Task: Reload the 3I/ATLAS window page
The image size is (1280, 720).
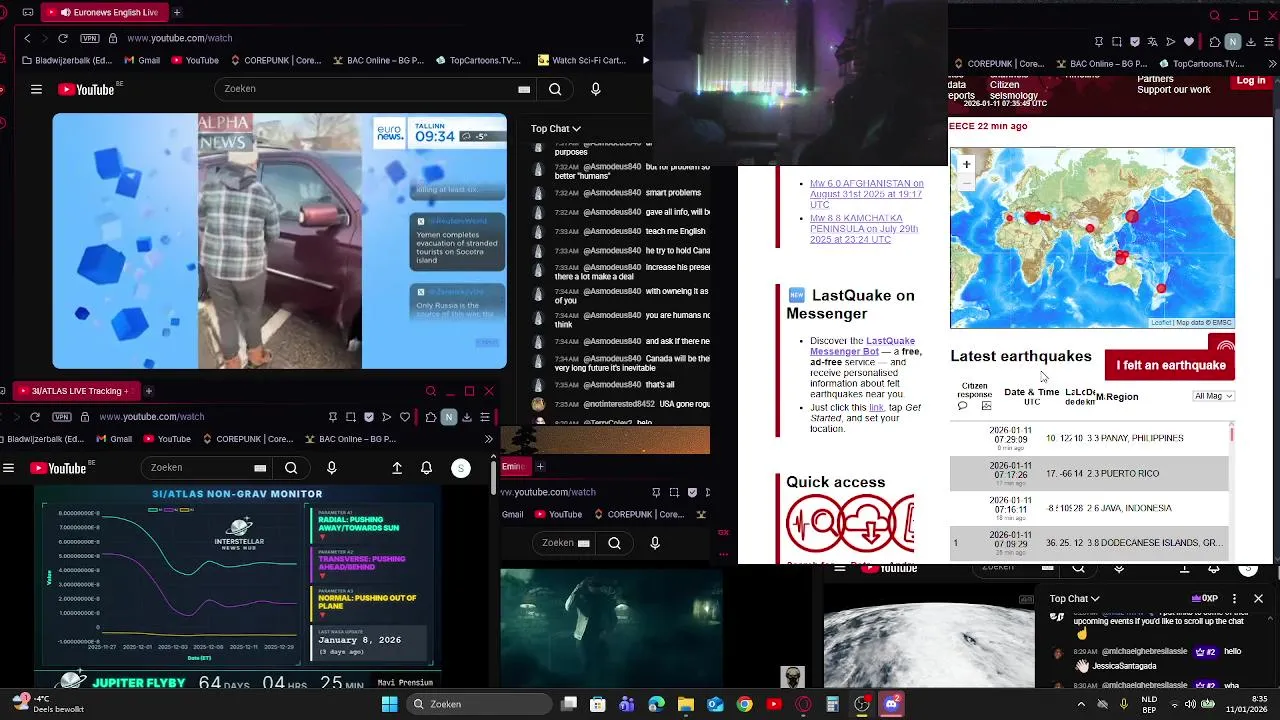Action: coord(35,417)
